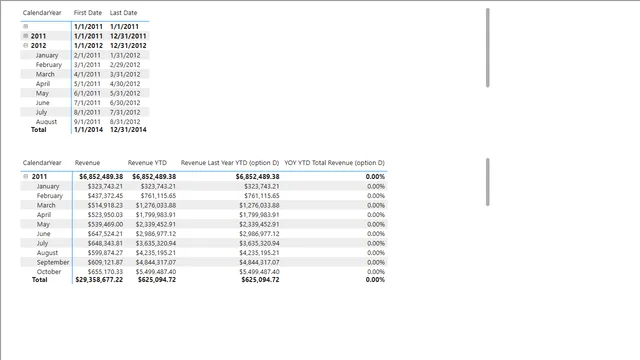
Task: Click $323,743.21 Revenue cell for January
Action: tap(105, 186)
